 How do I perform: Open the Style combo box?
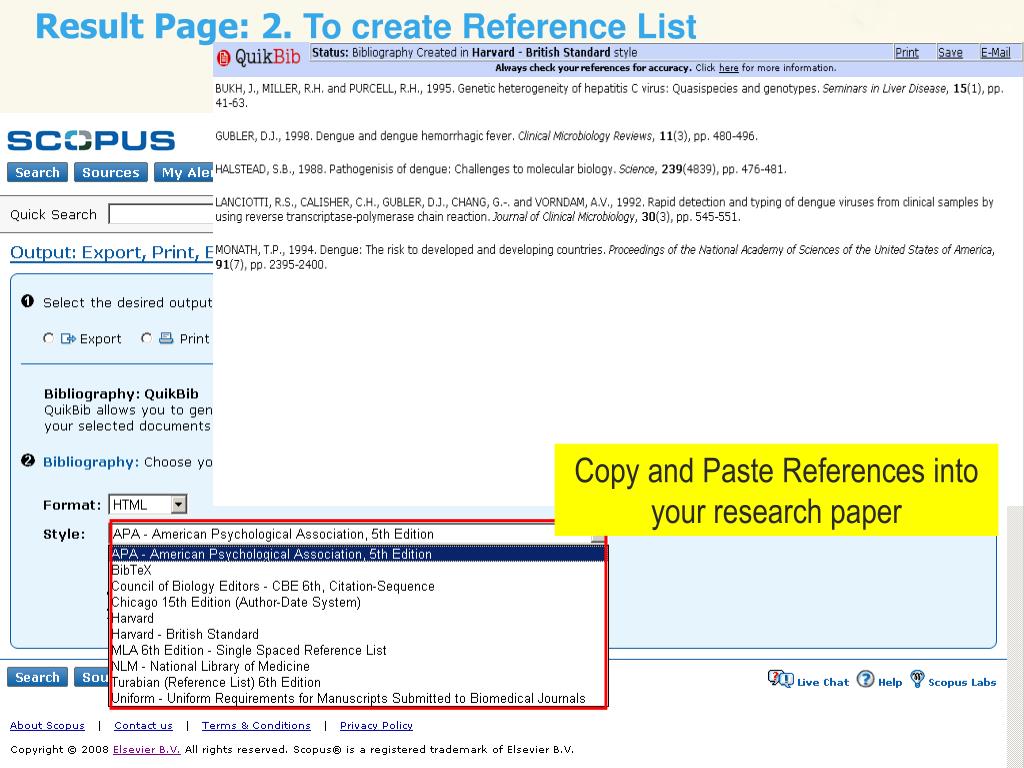pyautogui.click(x=357, y=534)
